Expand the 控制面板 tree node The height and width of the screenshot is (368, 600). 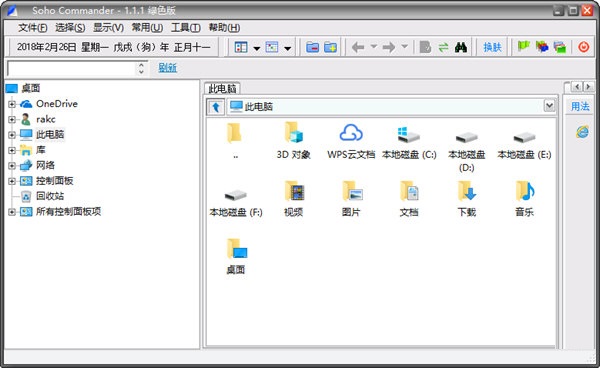tap(12, 181)
